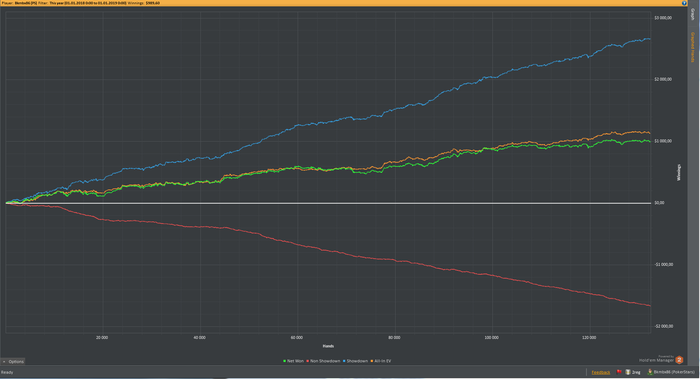700x379 pixels.
Task: Click the Hands axis title
Action: pos(328,346)
